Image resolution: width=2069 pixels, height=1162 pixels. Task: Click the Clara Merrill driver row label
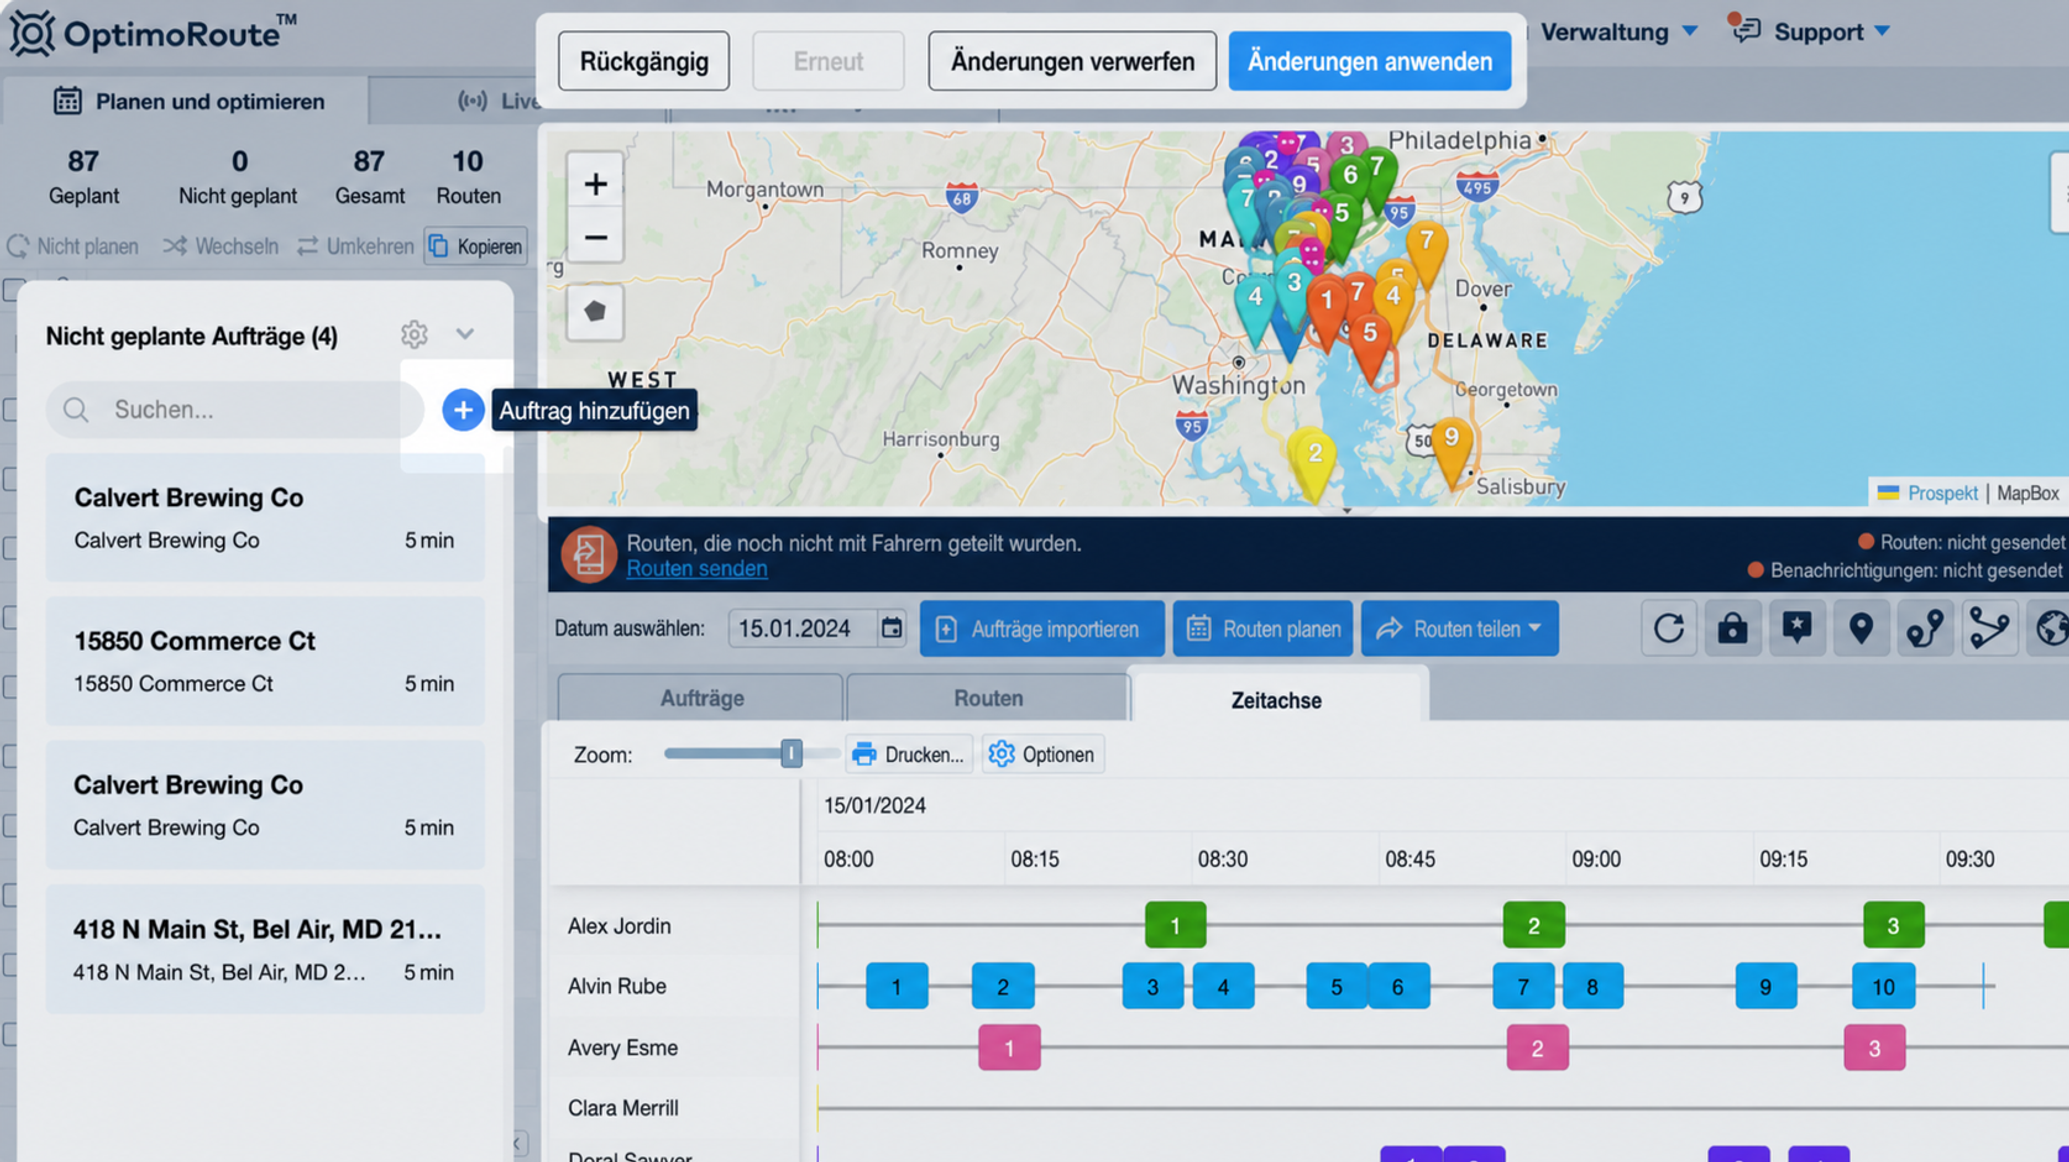tap(622, 1108)
